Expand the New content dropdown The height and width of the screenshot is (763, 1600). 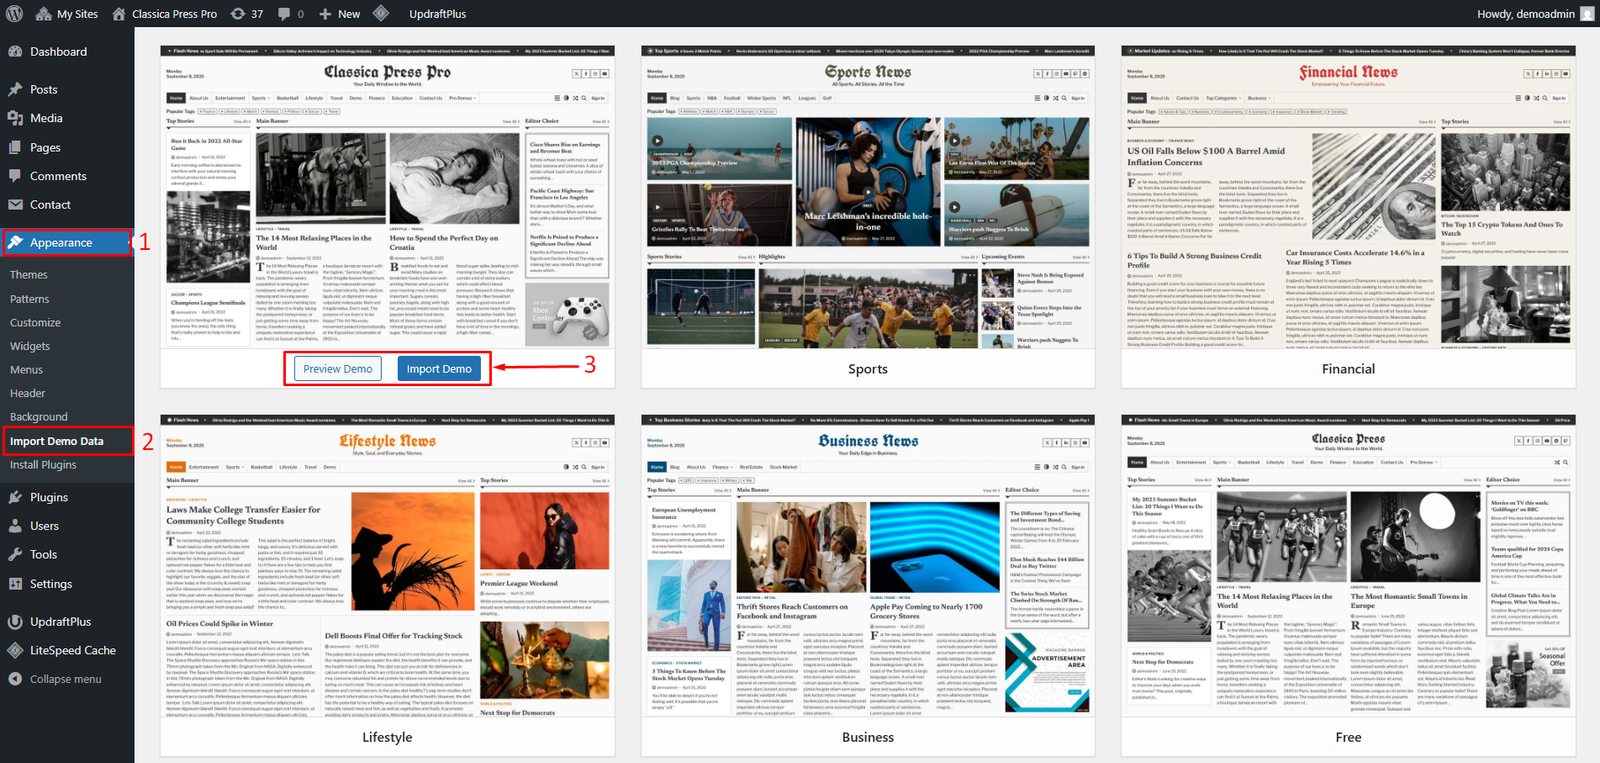pos(340,14)
